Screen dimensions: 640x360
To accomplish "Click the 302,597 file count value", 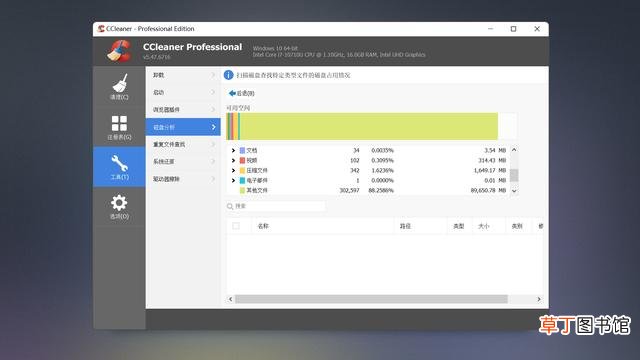I will [x=349, y=190].
